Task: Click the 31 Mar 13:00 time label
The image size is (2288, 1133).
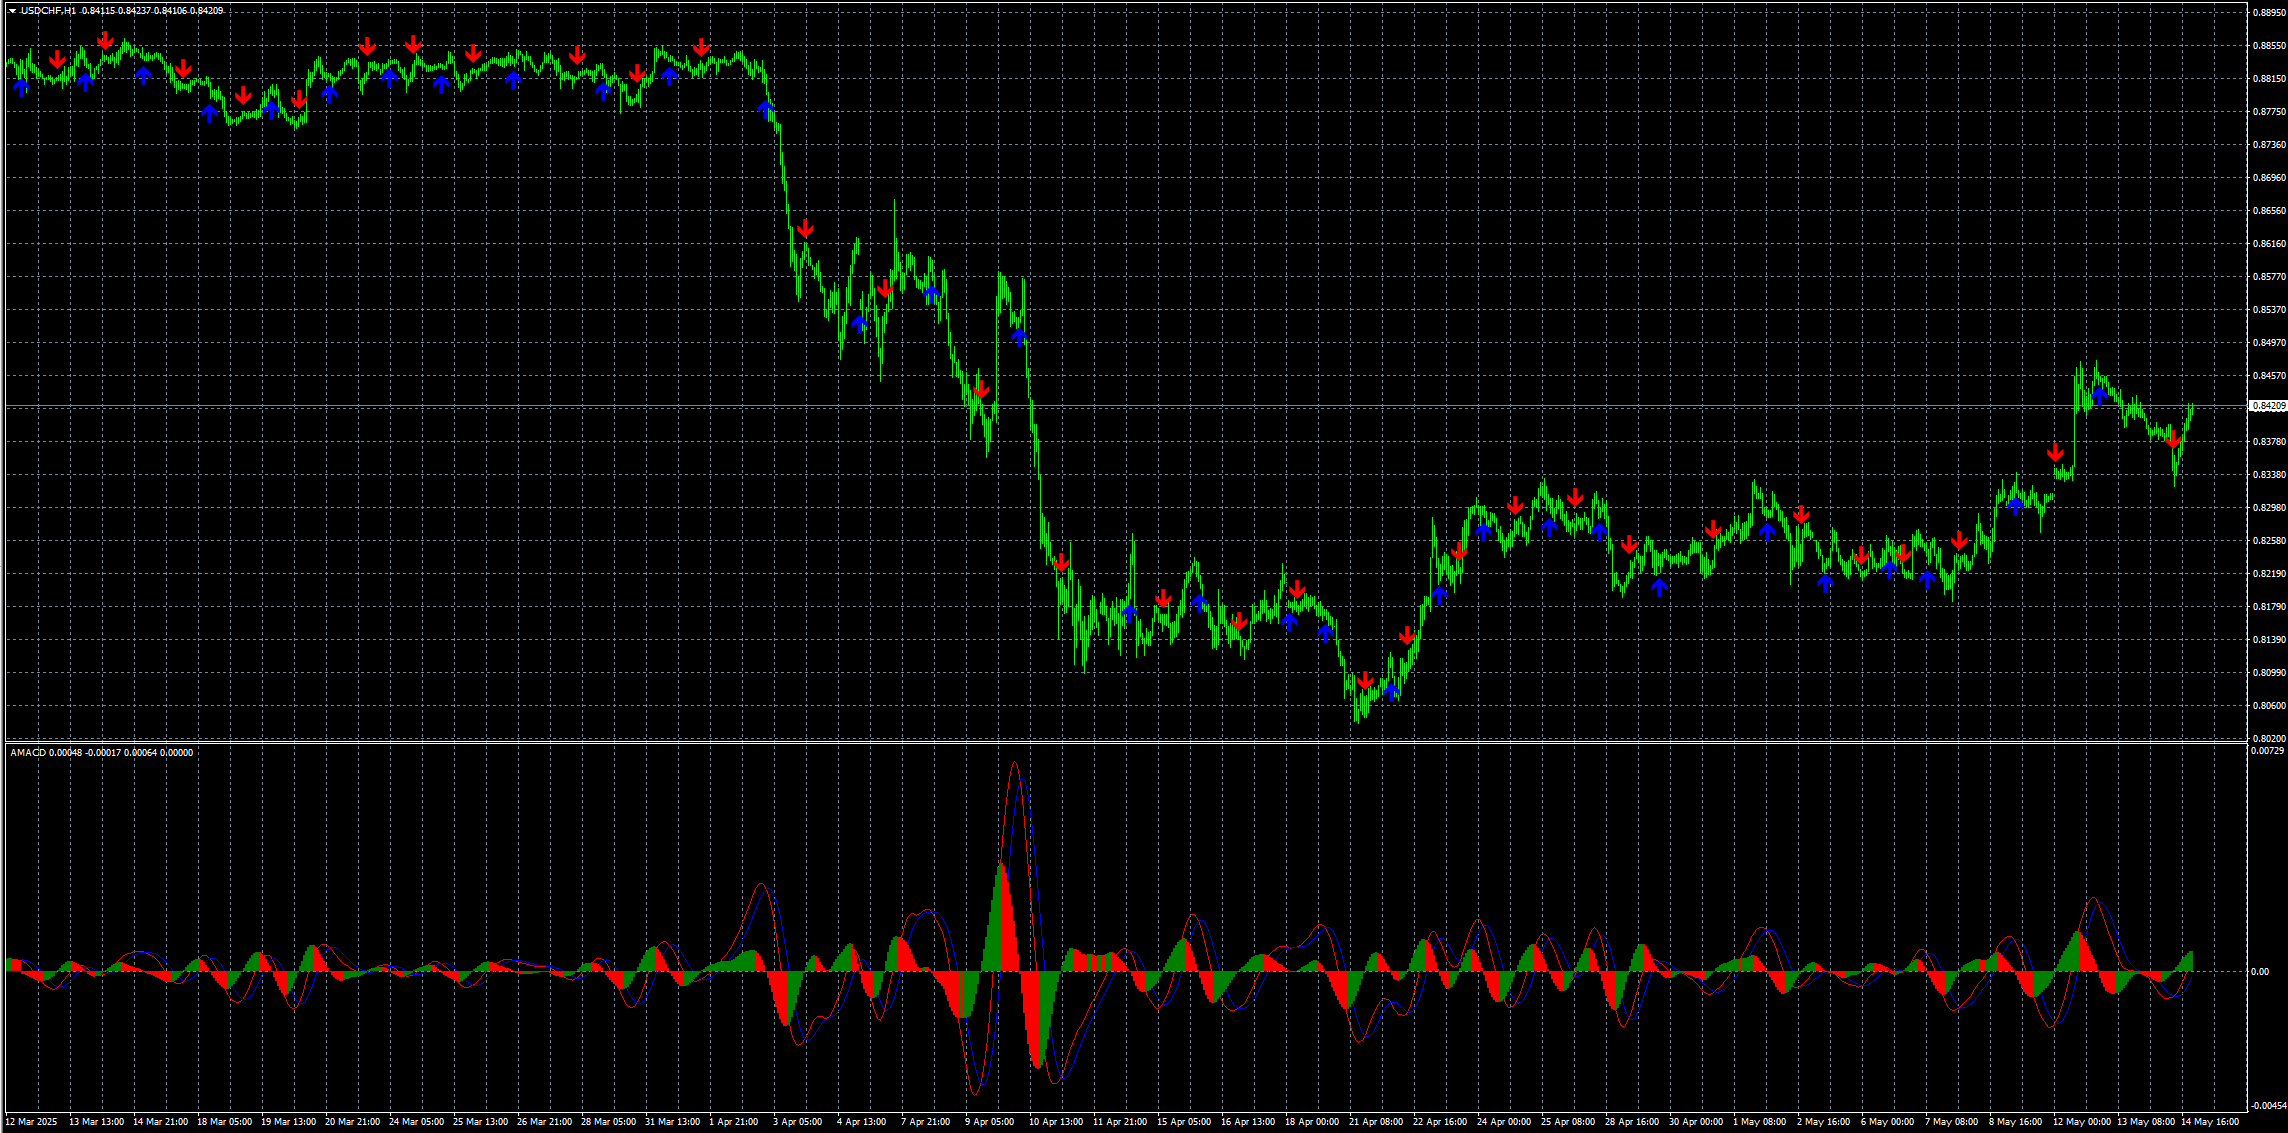Action: pyautogui.click(x=672, y=1121)
